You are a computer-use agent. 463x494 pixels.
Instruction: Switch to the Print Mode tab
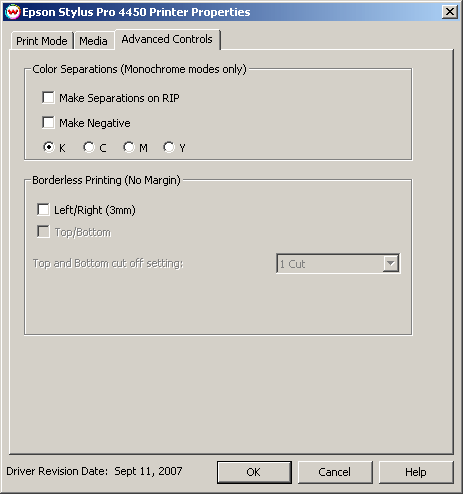(42, 41)
